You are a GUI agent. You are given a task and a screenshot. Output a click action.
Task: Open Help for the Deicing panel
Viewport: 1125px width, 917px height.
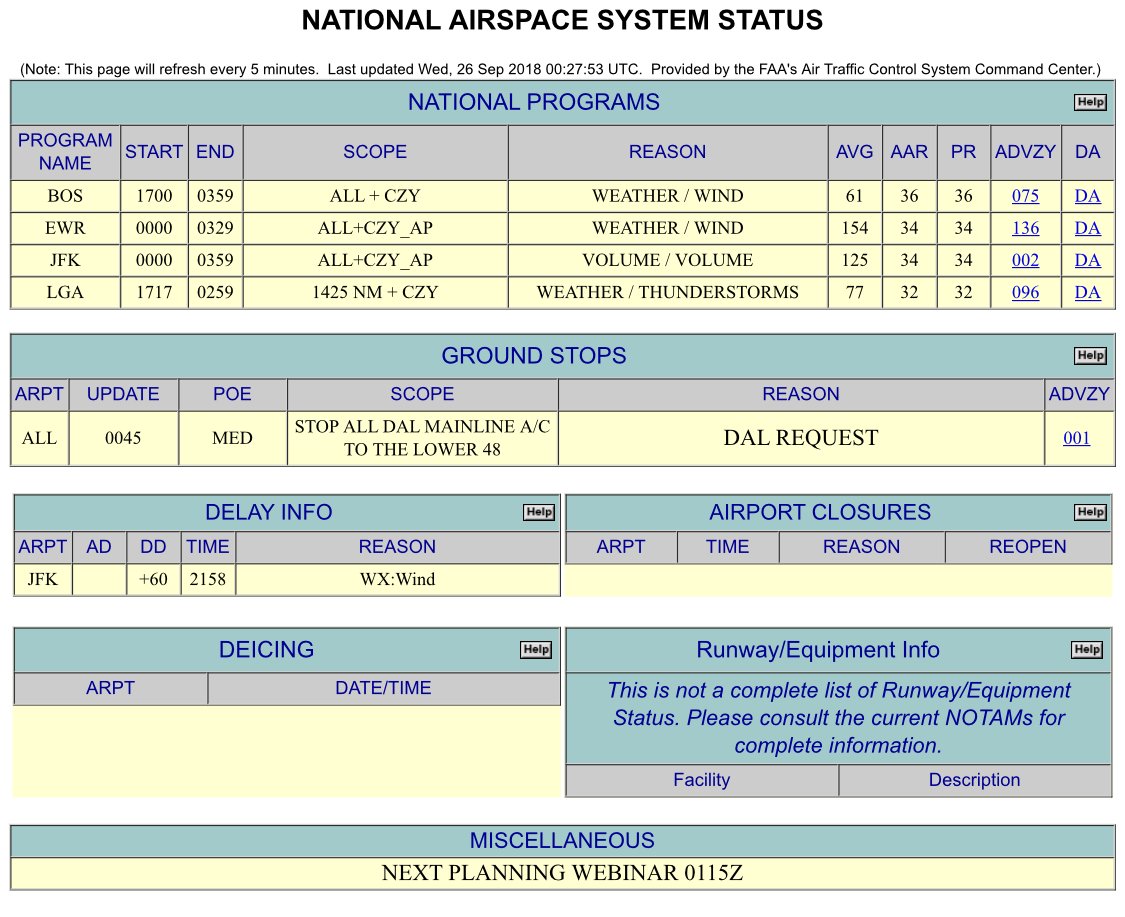point(536,649)
